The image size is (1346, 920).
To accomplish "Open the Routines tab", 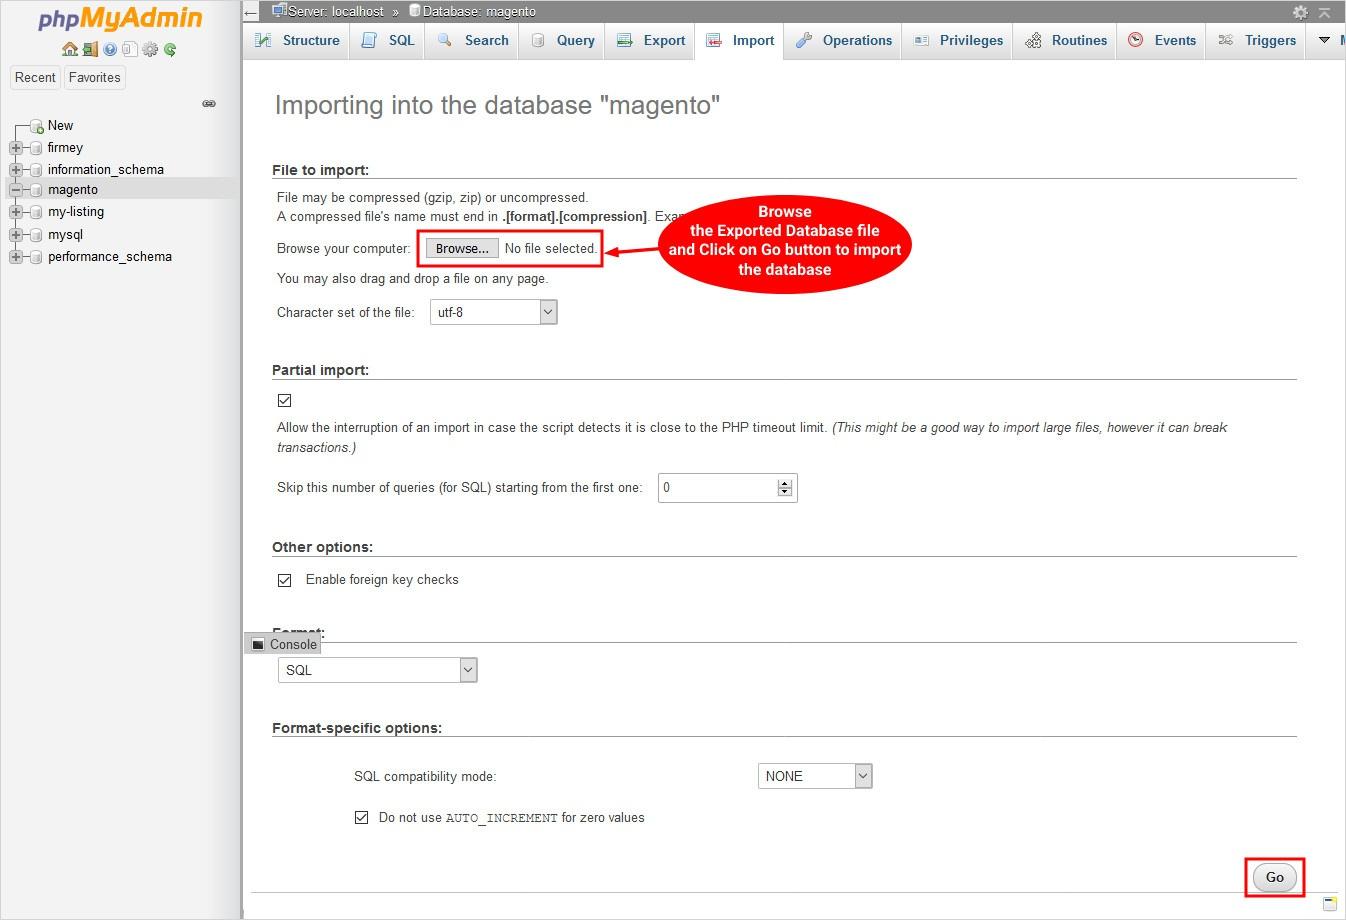I will 1066,41.
